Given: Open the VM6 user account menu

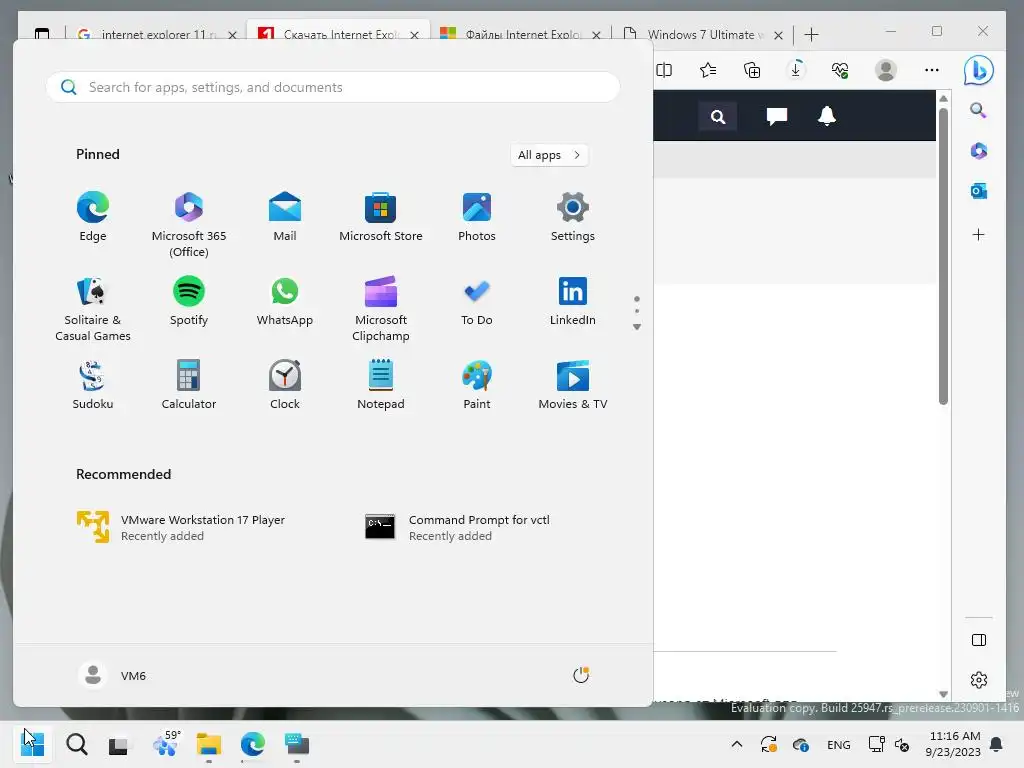Looking at the screenshot, I should pos(112,675).
